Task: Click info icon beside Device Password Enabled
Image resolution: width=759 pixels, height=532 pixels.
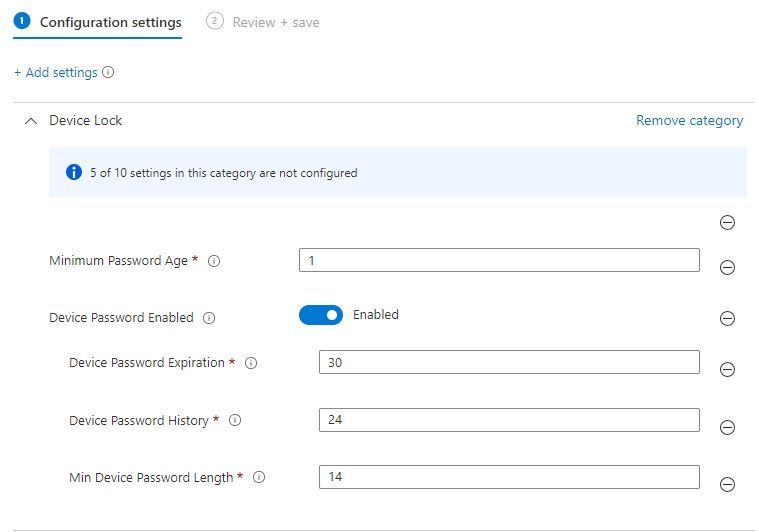Action: click(x=209, y=318)
